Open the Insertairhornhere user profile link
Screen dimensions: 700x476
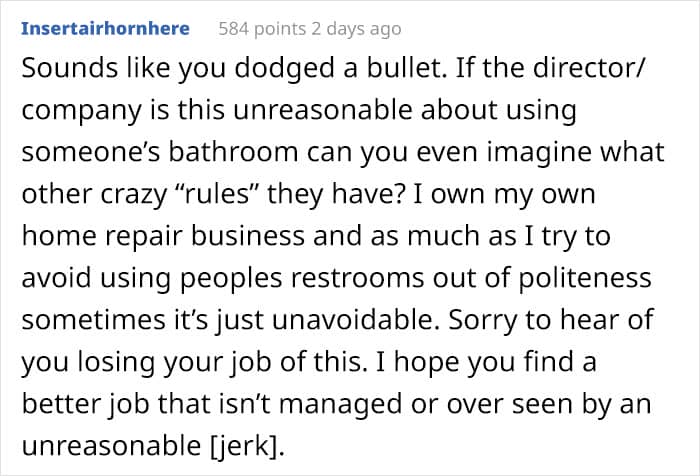[x=105, y=29]
